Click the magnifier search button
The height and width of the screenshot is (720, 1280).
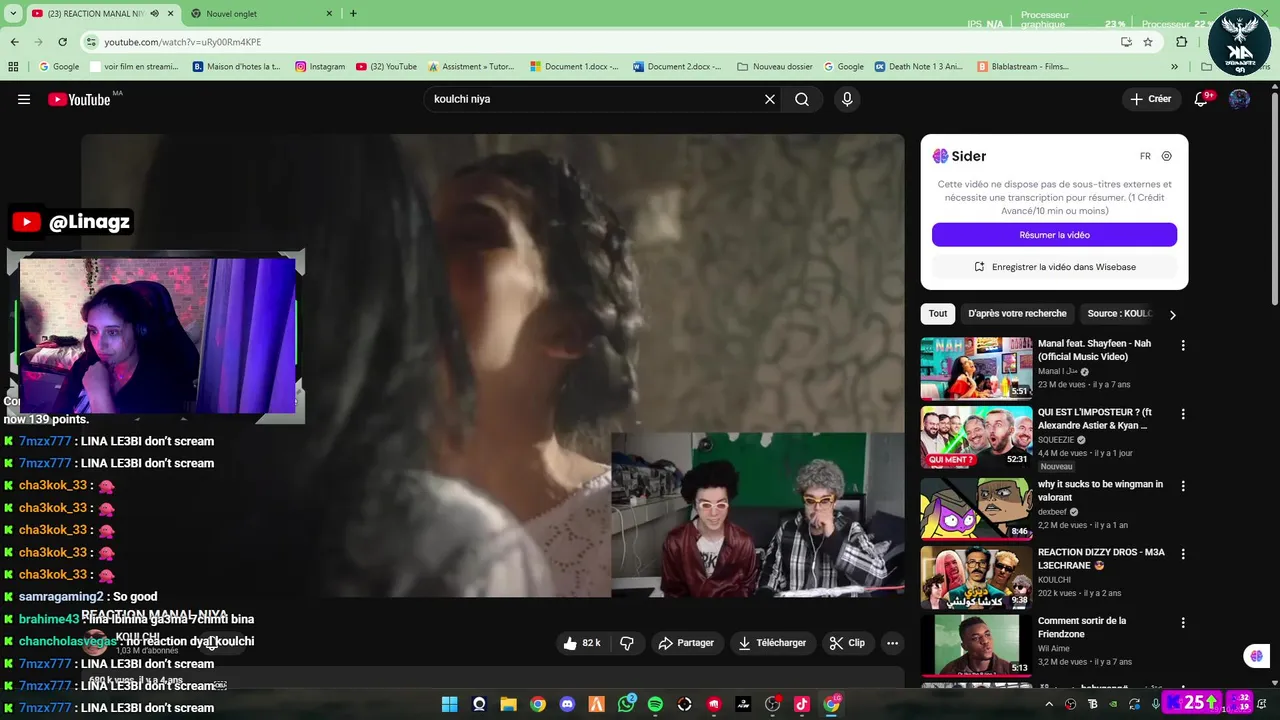(802, 99)
